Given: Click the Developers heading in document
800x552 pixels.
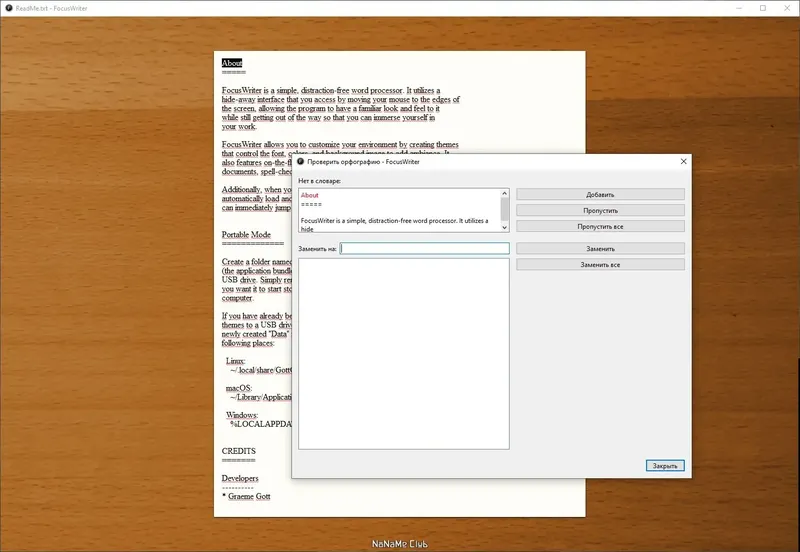Looking at the screenshot, I should point(240,478).
